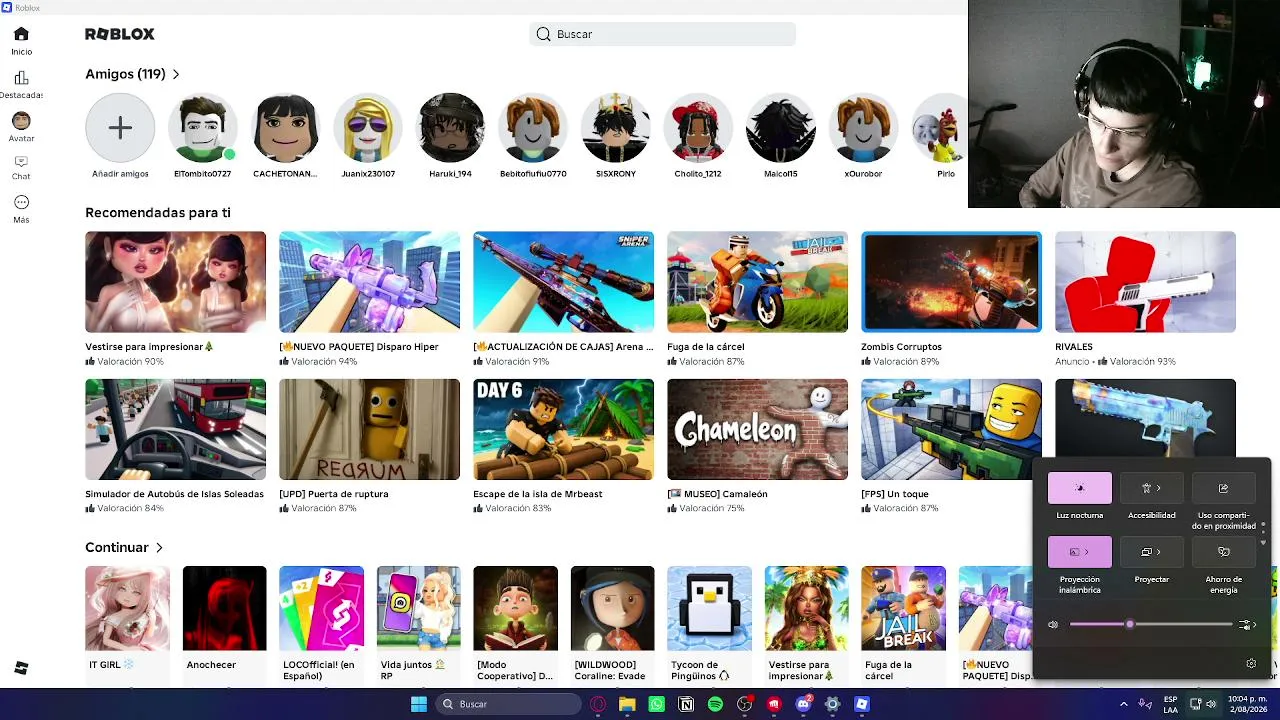Open friend CACHETONAN's avatar
Viewport: 1280px width, 720px height.
(285, 128)
